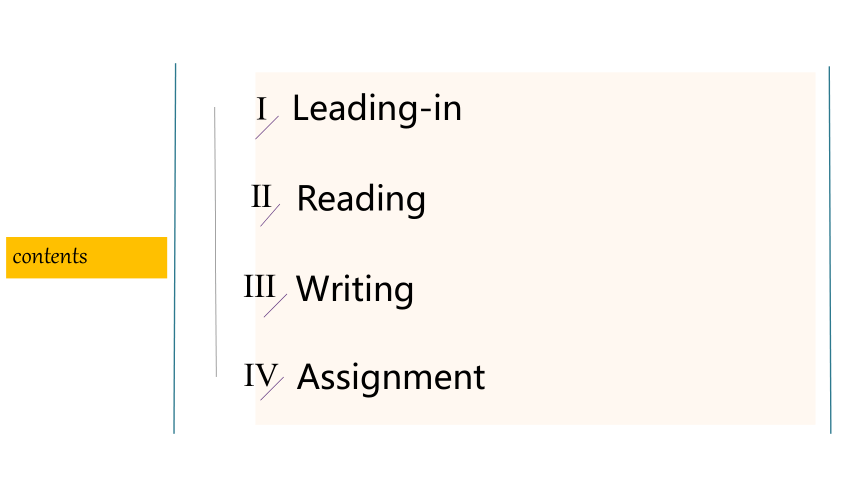The width and height of the screenshot is (860, 484).
Task: Select Roman numeral IV
Action: point(261,375)
